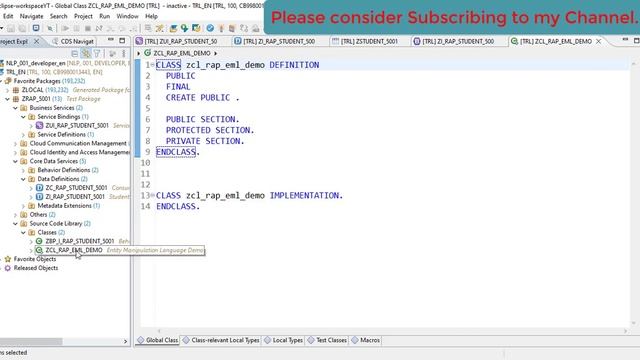The height and width of the screenshot is (360, 640).
Task: Switch to the Local Types tab
Action: (284, 340)
